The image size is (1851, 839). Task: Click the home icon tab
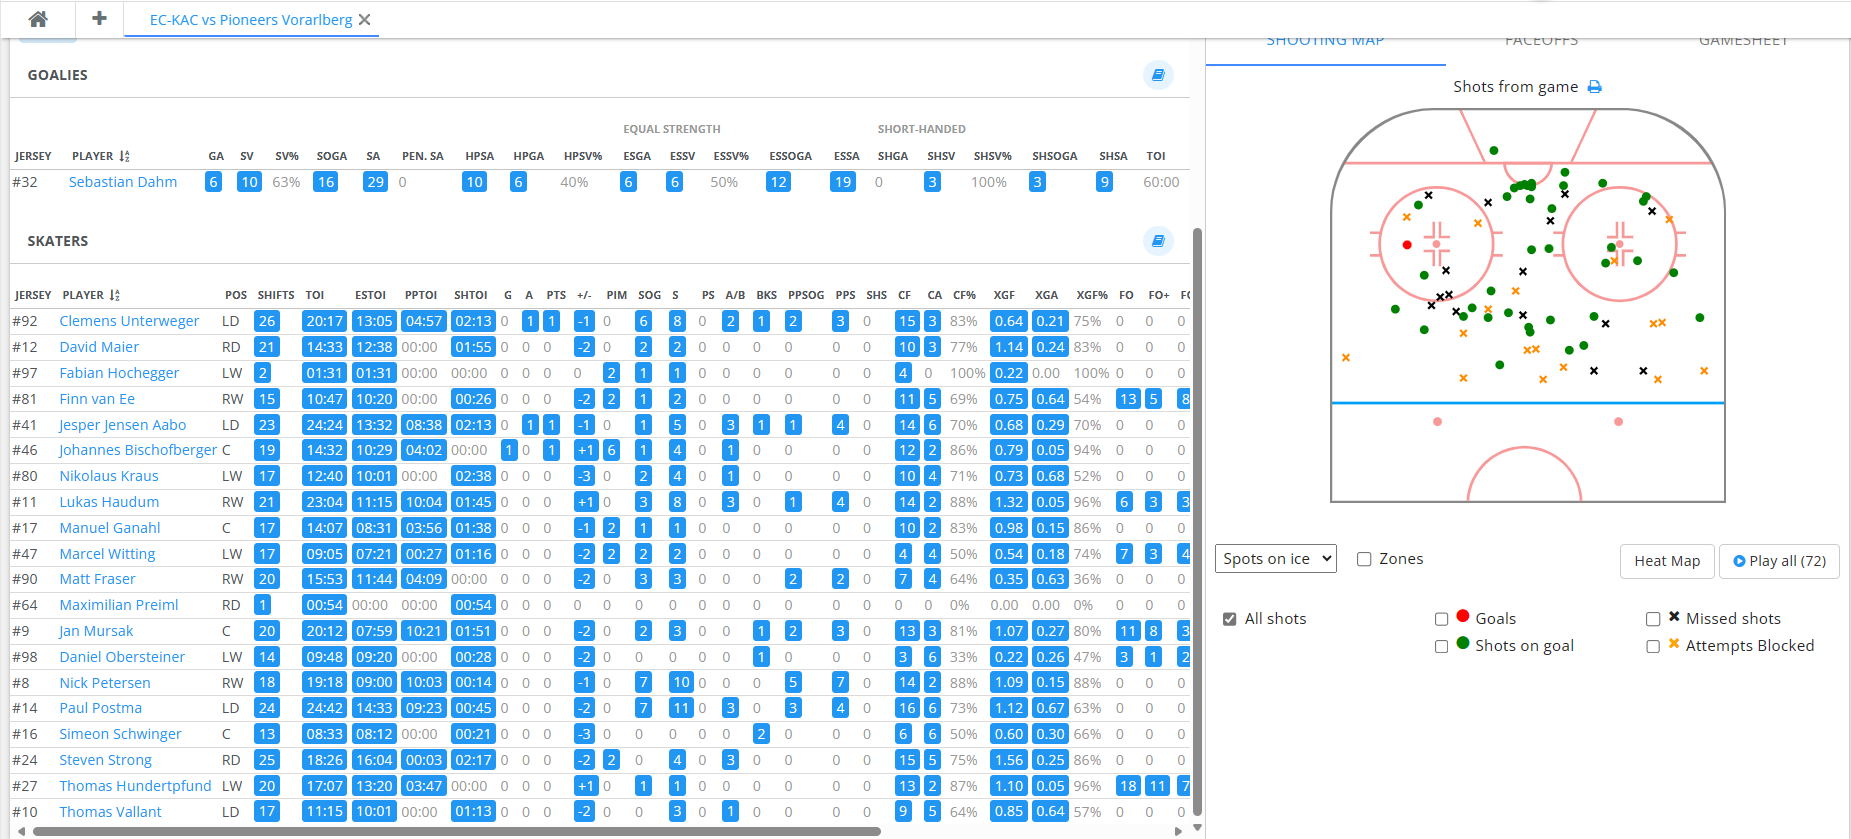[38, 19]
